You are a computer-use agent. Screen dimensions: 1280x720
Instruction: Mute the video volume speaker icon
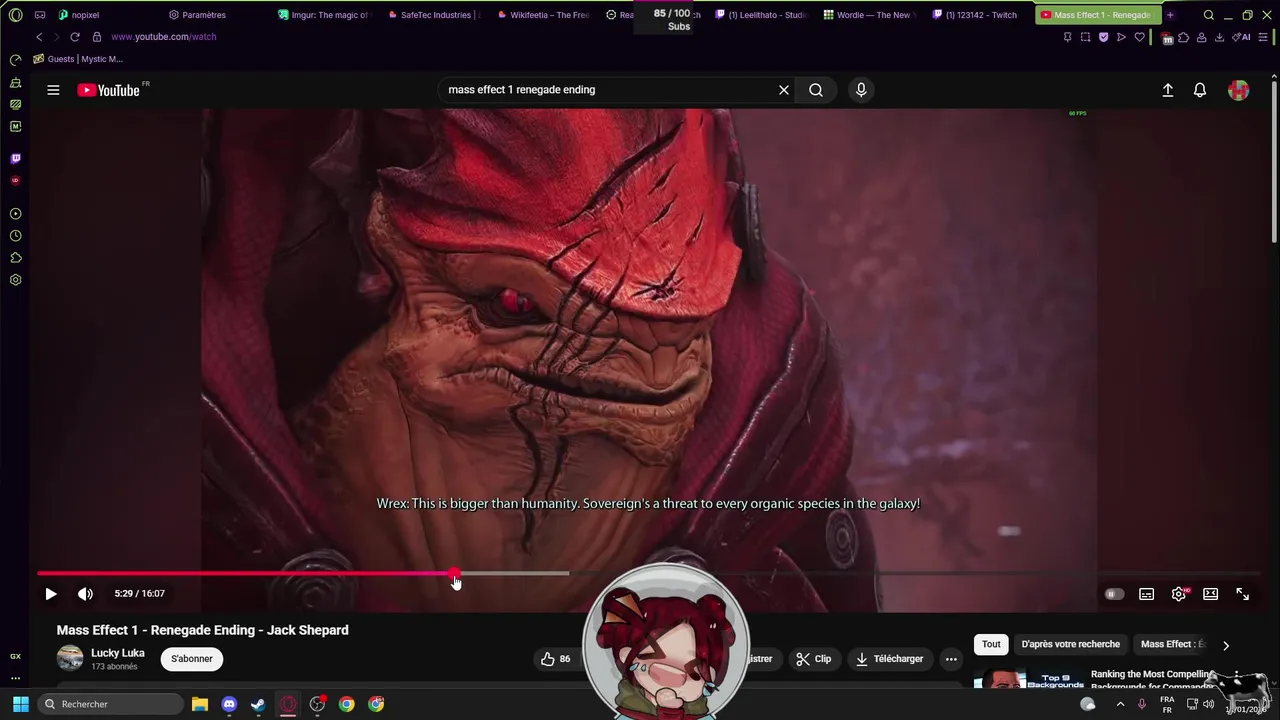[x=85, y=594]
